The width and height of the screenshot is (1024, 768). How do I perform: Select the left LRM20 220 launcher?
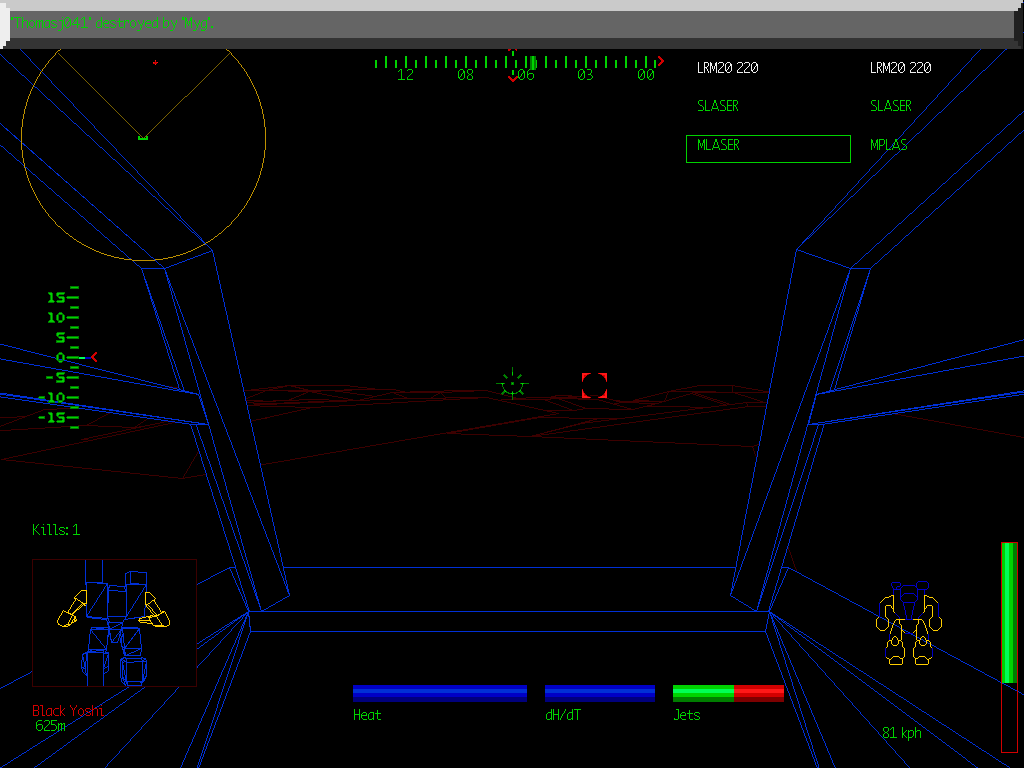[x=726, y=67]
